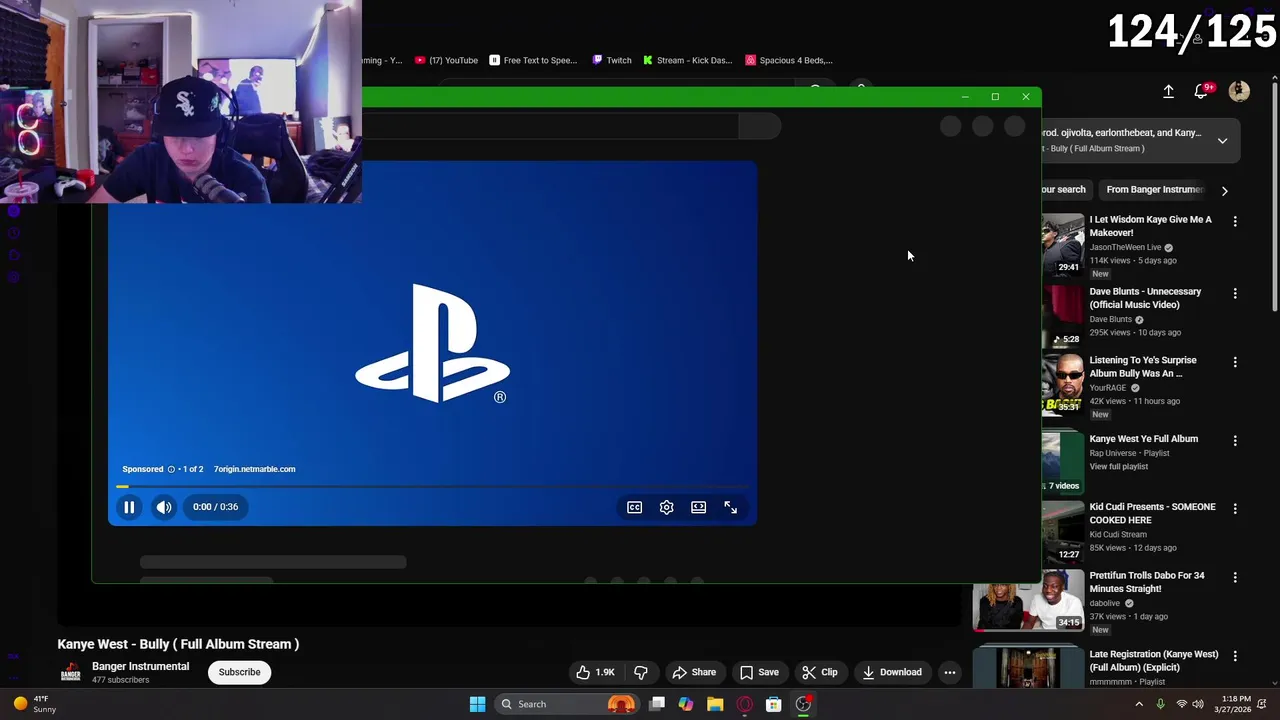Open I Let Wisdom Kaye Give Me A Makeover video
The height and width of the screenshot is (720, 1280).
[1150, 226]
